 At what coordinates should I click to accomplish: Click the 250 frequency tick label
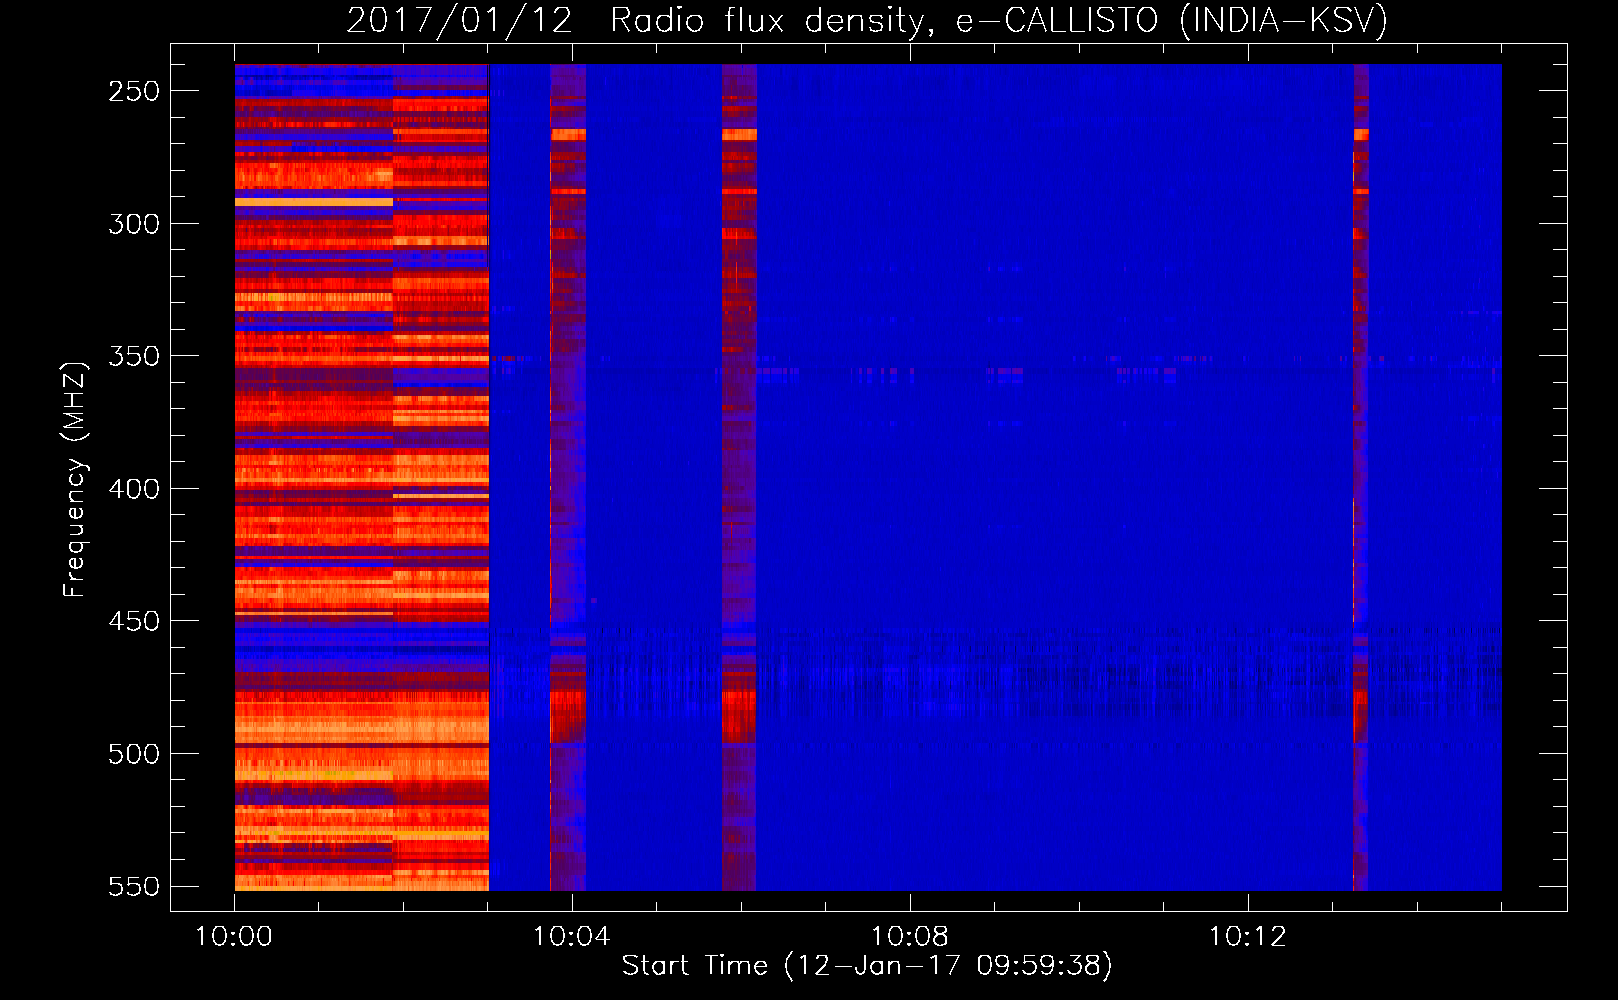134,91
